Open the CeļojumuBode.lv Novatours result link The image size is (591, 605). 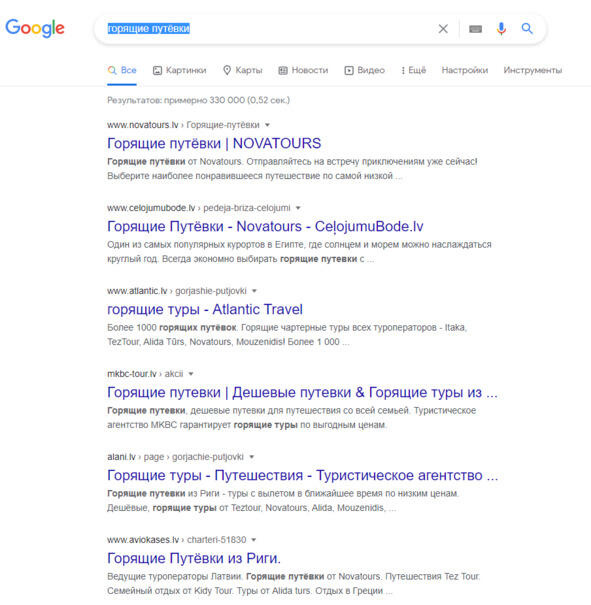265,226
